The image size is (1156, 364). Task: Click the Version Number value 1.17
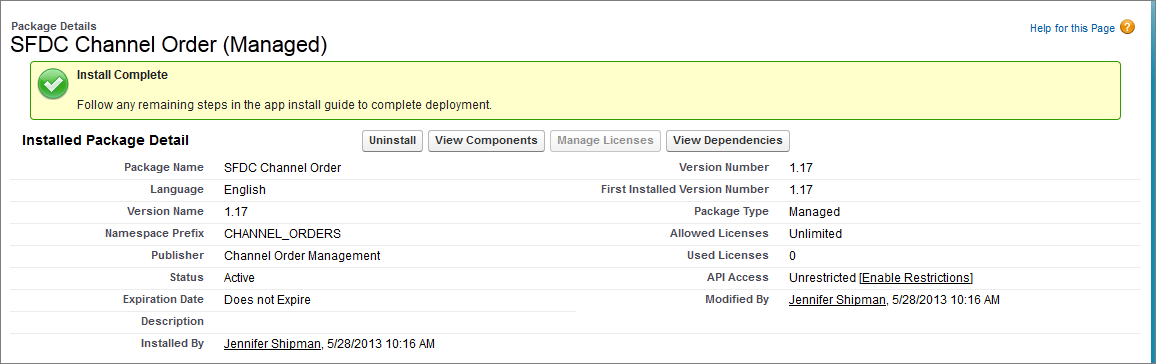(801, 167)
